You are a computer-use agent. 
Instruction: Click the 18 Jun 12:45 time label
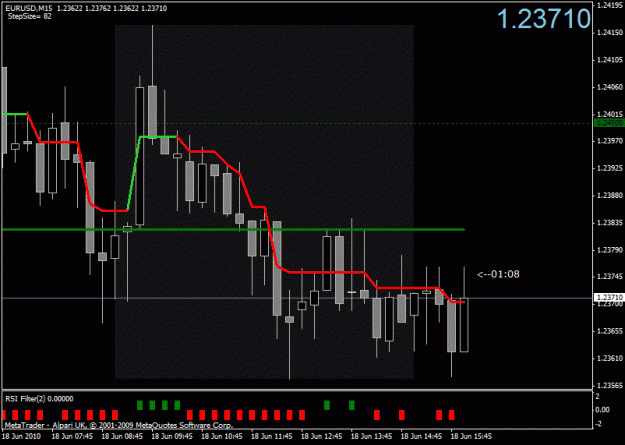click(x=321, y=436)
